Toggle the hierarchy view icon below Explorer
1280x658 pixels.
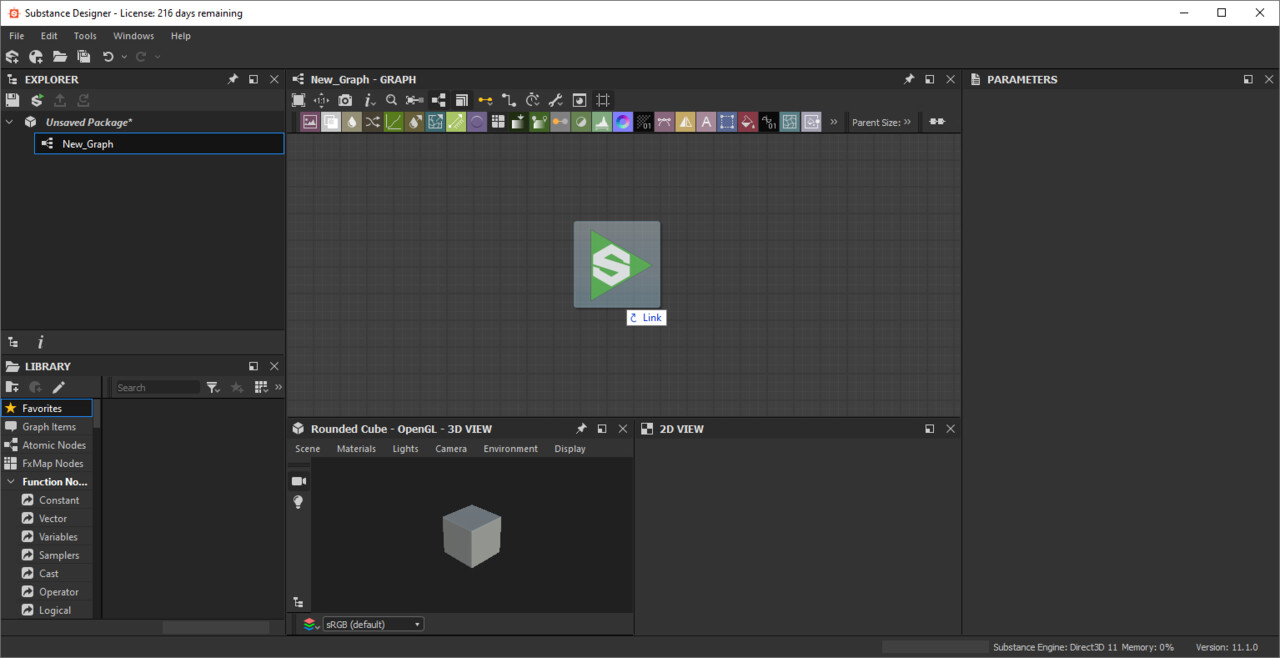click(12, 342)
